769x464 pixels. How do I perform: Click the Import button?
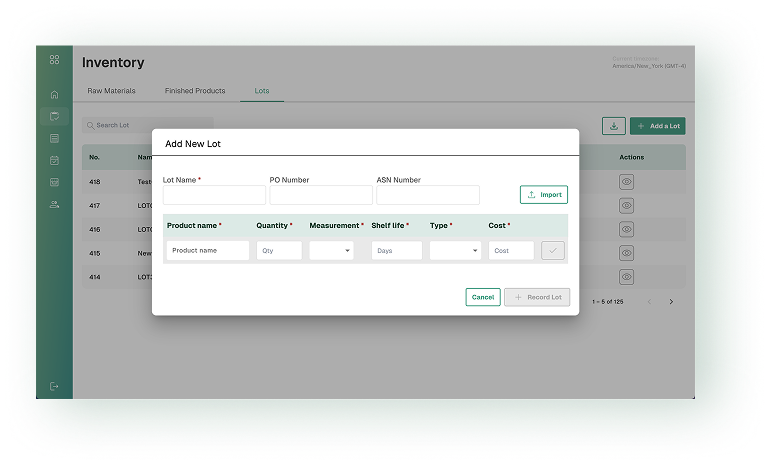click(544, 194)
